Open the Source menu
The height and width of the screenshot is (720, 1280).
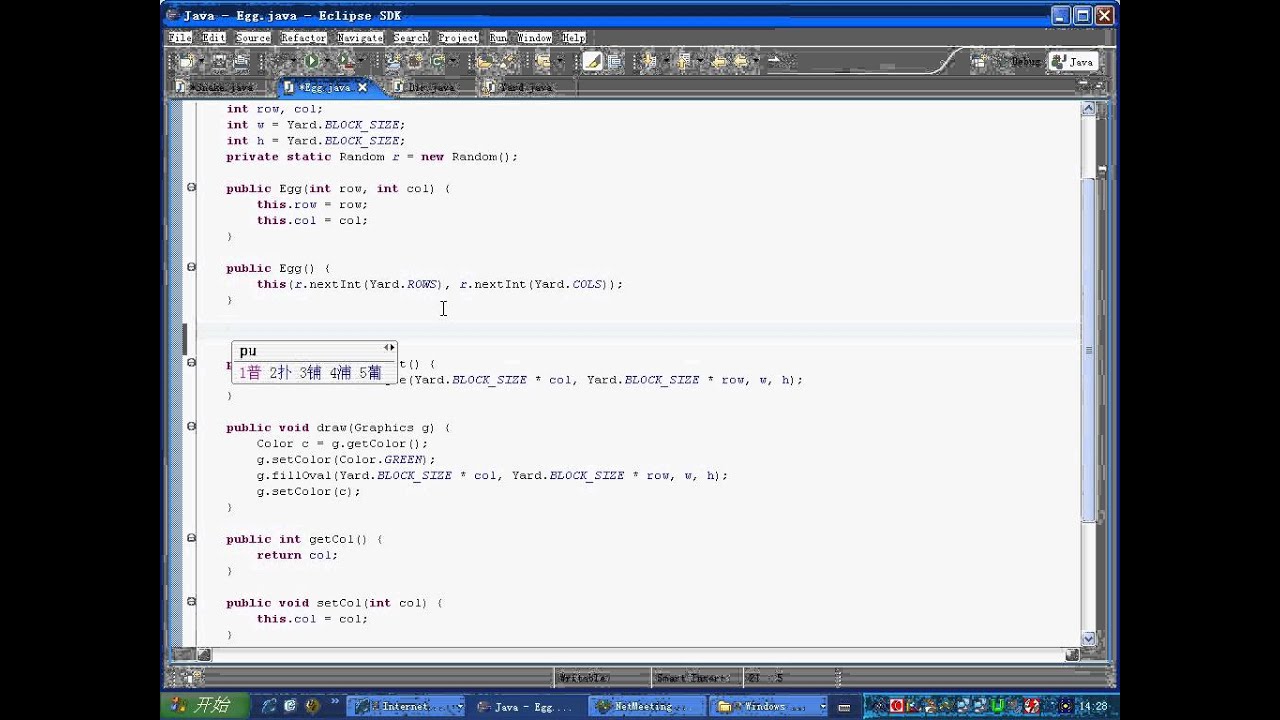[x=253, y=38]
